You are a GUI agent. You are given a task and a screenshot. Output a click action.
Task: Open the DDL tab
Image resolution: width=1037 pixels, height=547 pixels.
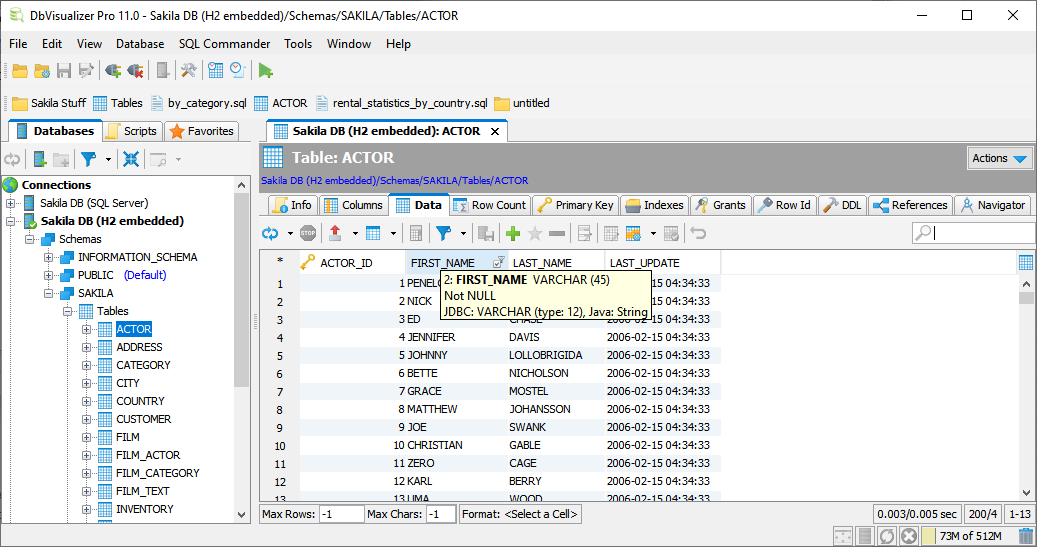coord(842,205)
